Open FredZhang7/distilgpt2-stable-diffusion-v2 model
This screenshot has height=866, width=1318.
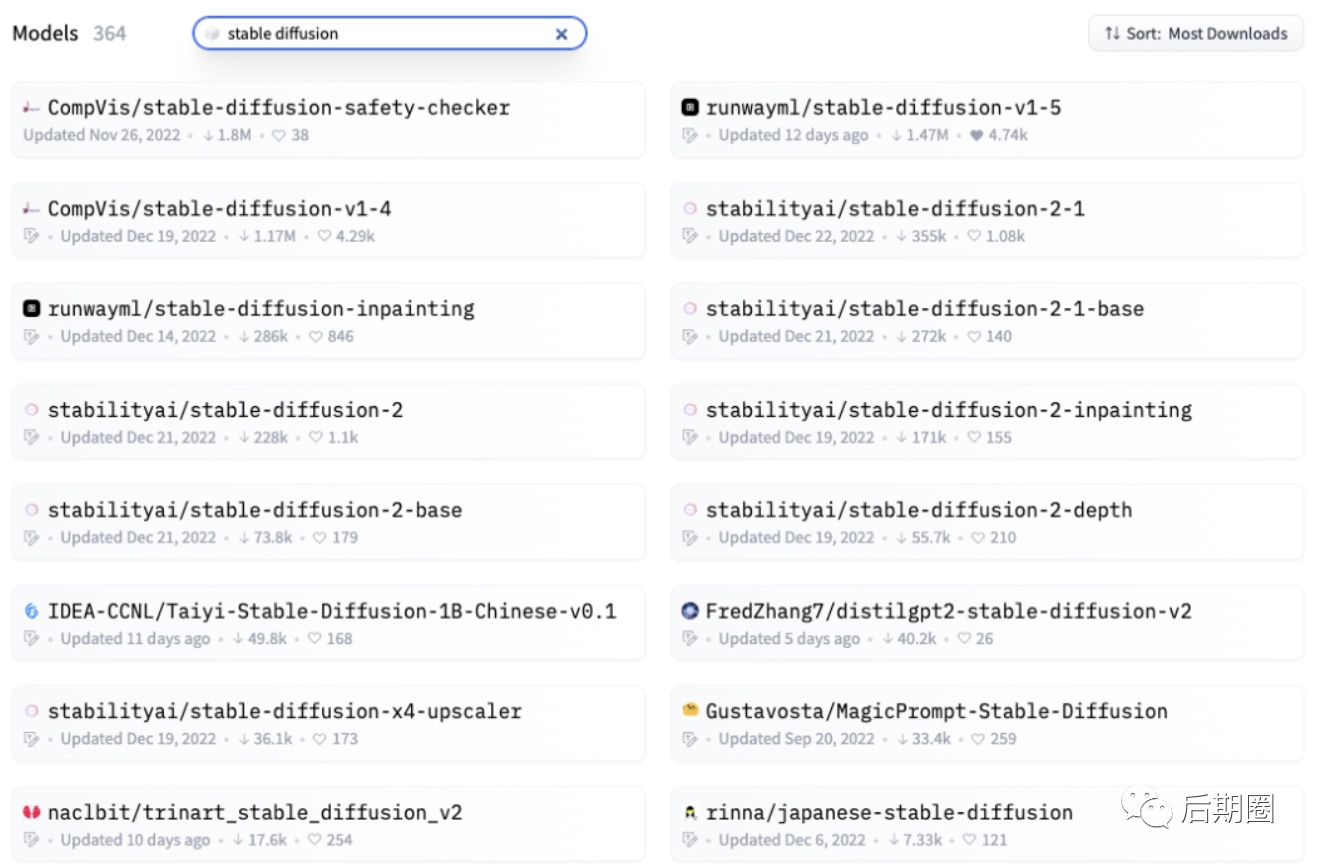(x=986, y=623)
